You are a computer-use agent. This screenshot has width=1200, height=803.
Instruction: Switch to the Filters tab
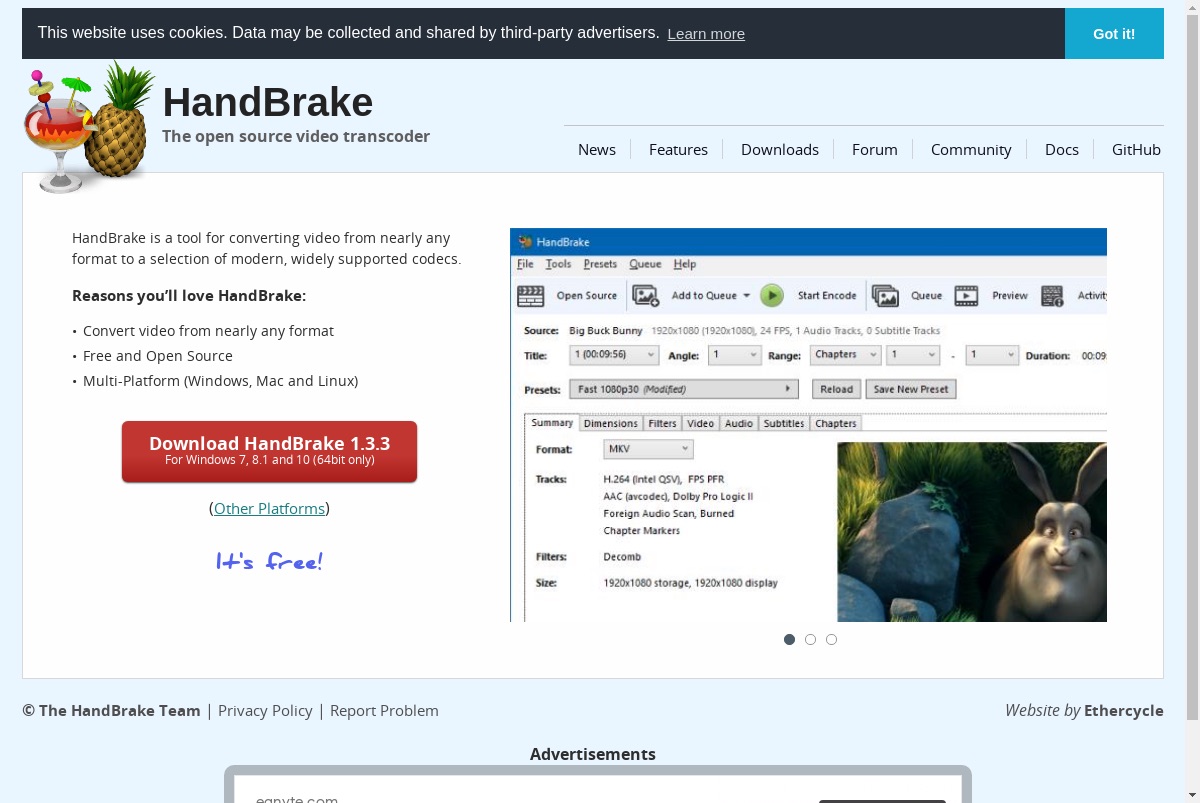(x=662, y=423)
